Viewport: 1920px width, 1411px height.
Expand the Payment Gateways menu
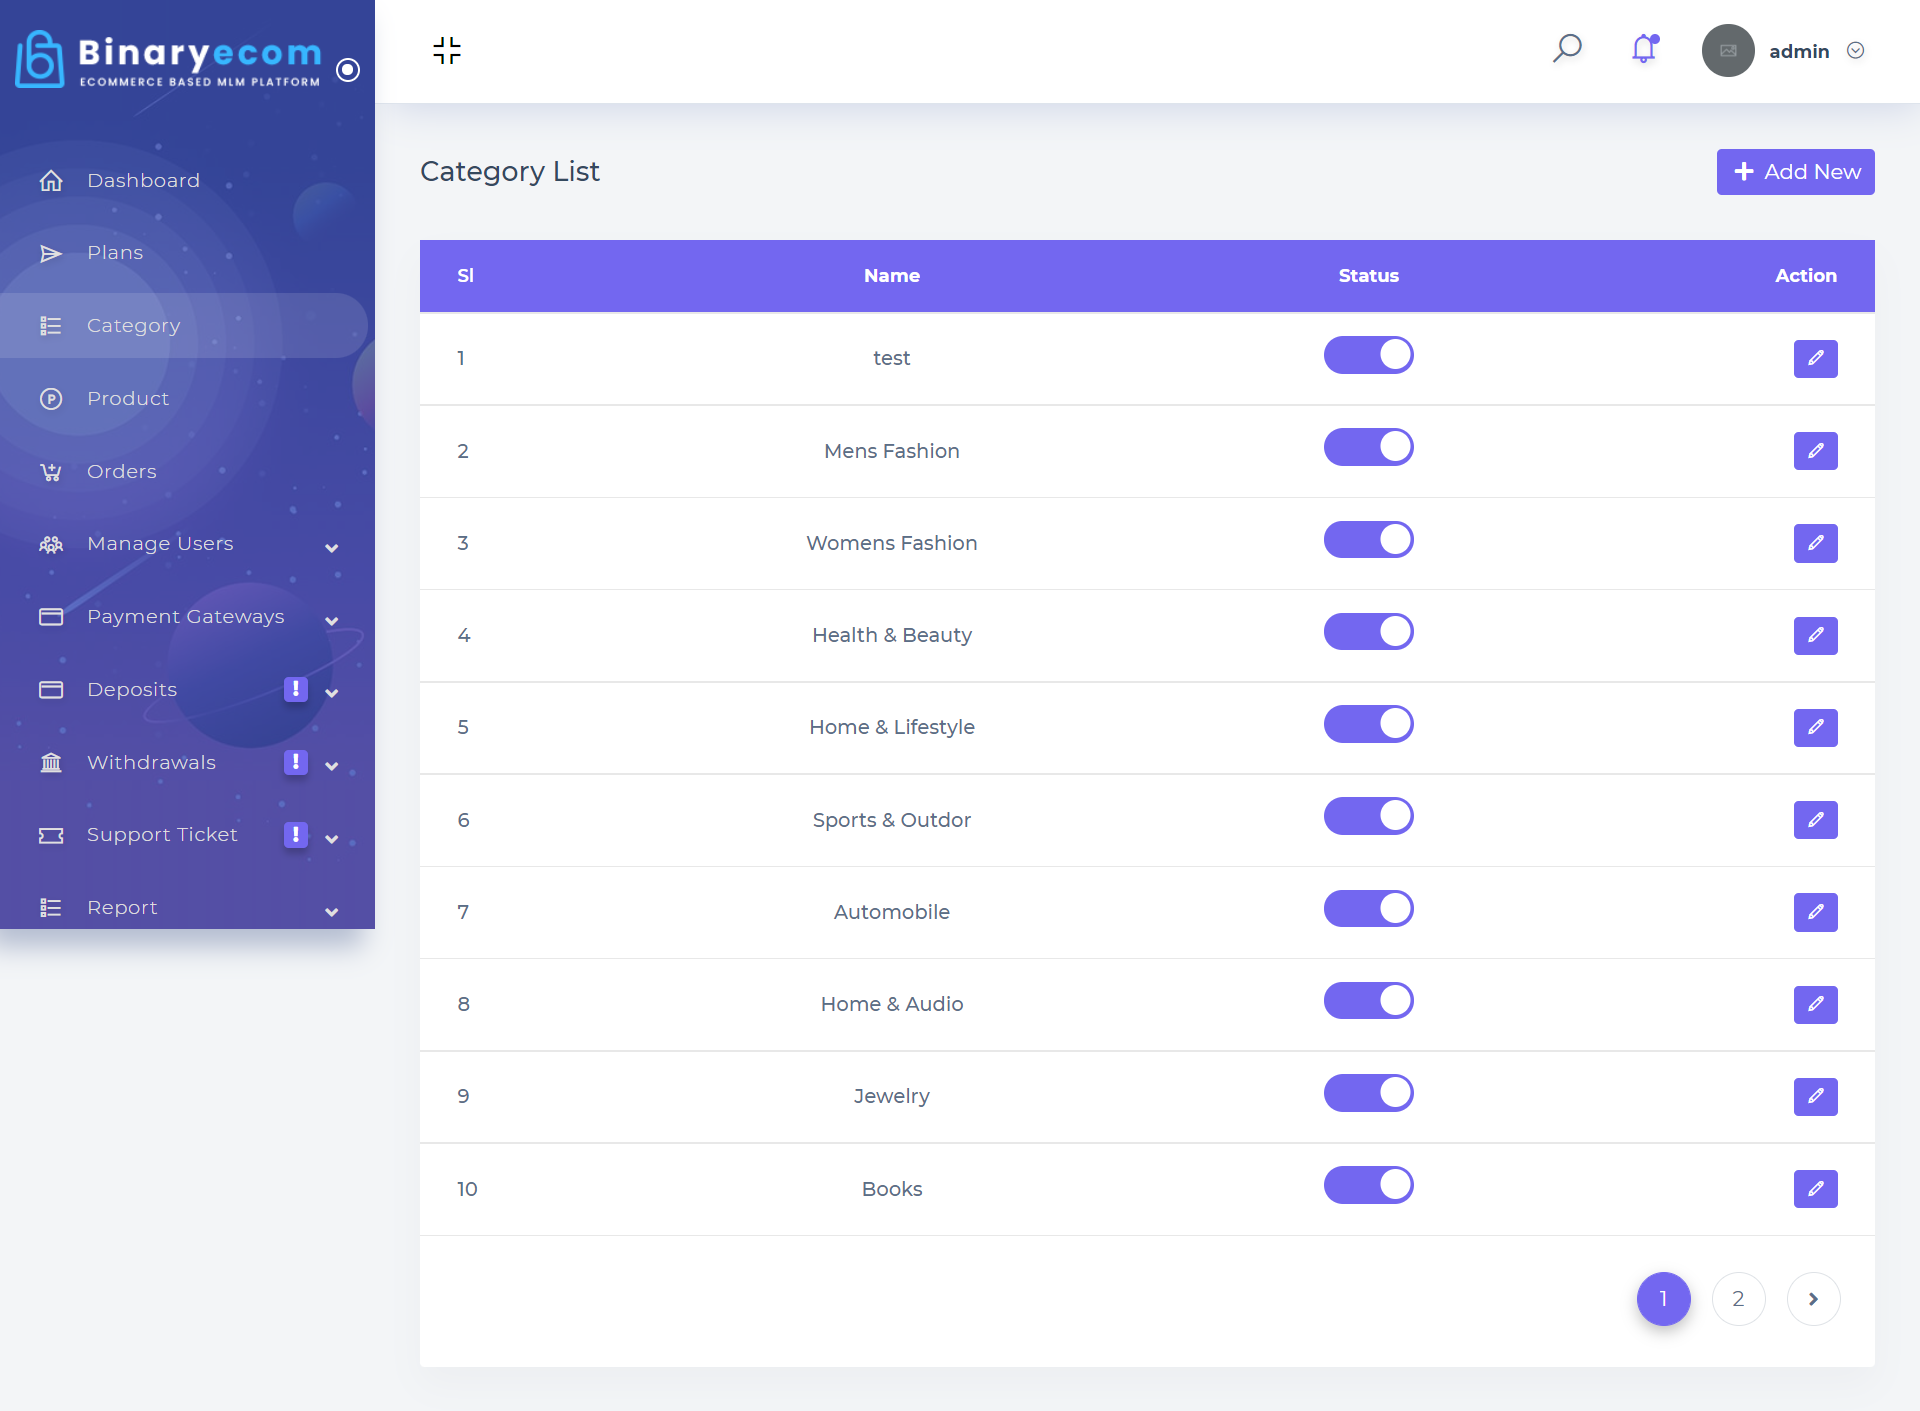coord(332,620)
